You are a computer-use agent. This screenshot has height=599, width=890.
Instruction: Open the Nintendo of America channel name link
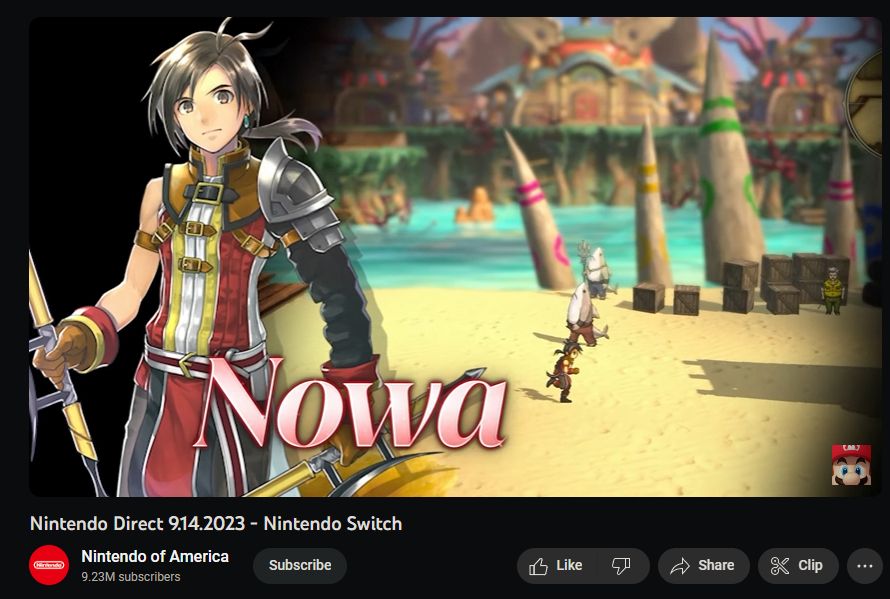155,556
